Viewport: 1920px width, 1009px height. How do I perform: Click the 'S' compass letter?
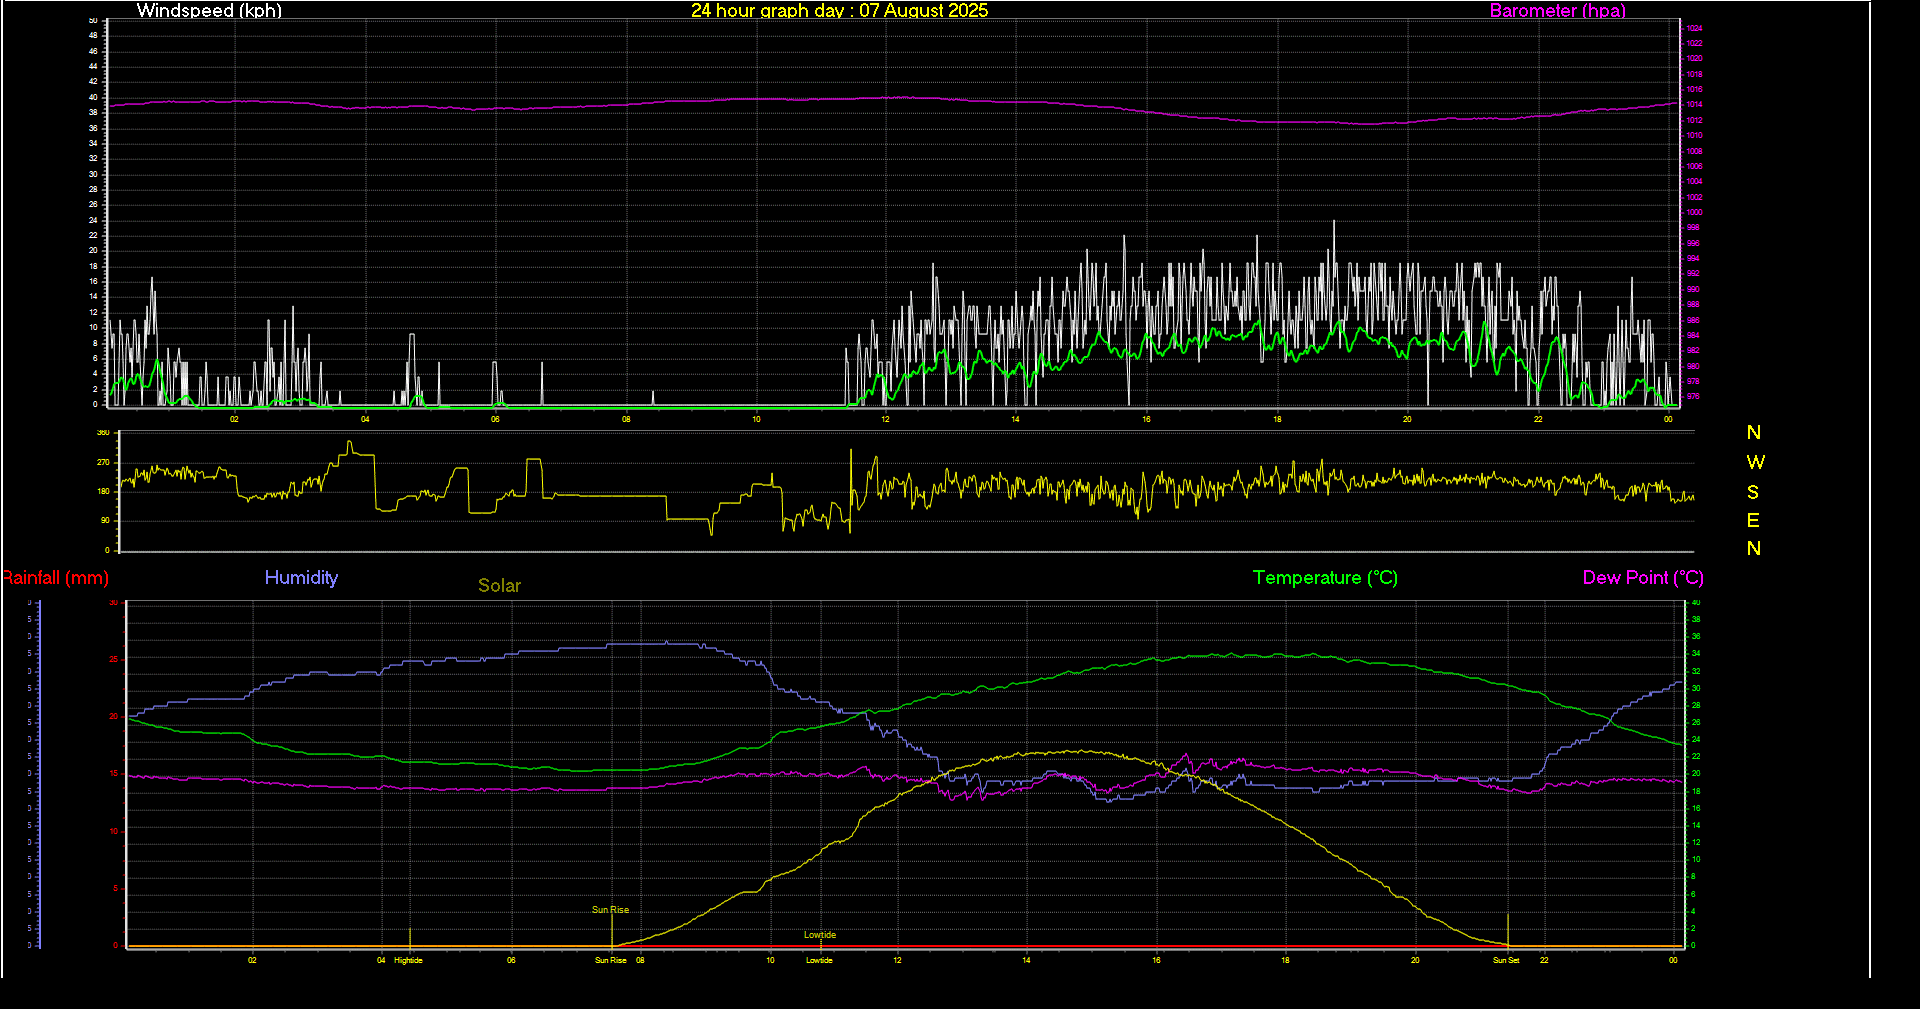pos(1753,492)
